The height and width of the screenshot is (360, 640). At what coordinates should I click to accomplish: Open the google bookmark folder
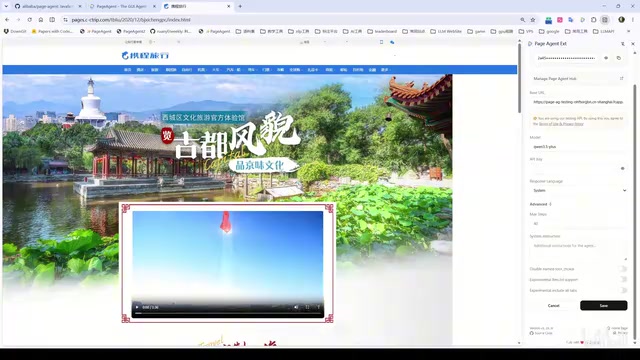[x=549, y=31]
